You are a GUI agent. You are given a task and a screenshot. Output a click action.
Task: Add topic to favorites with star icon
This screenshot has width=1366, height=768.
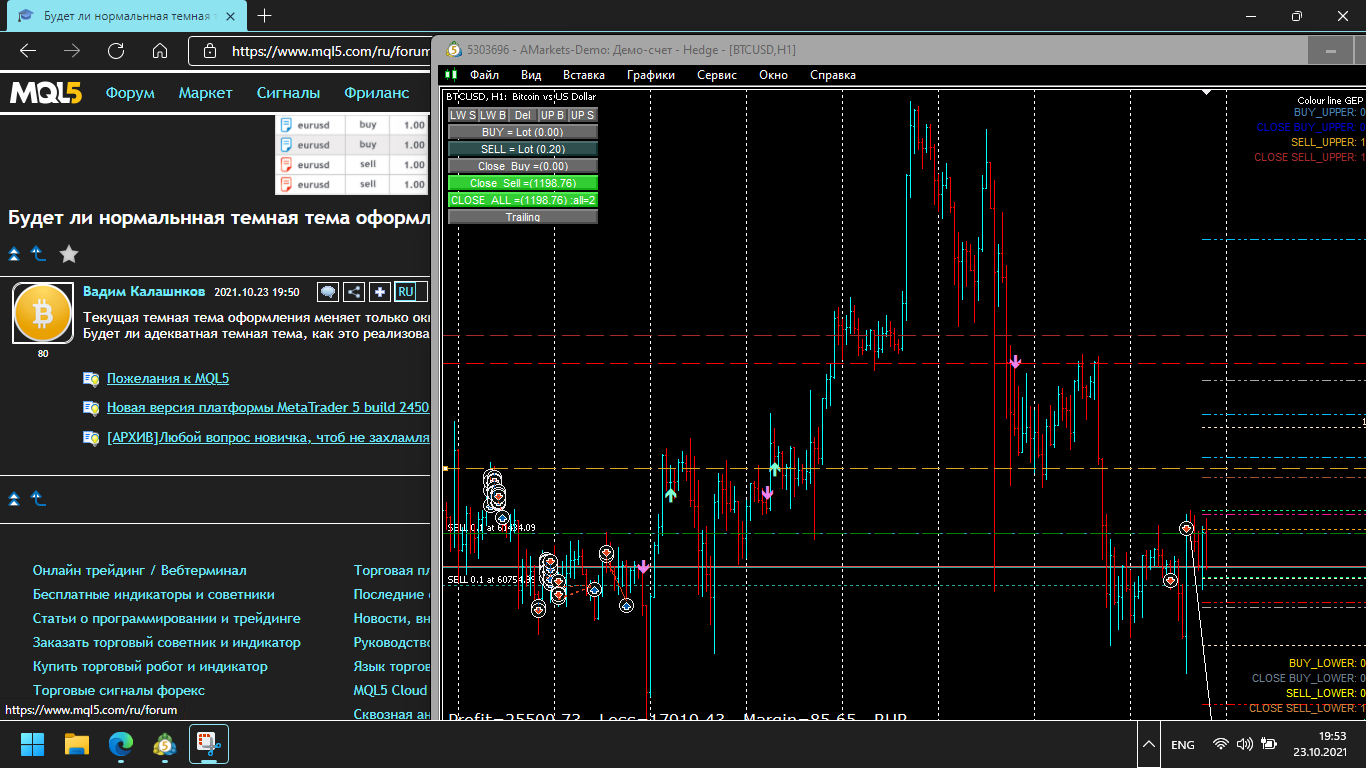68,254
